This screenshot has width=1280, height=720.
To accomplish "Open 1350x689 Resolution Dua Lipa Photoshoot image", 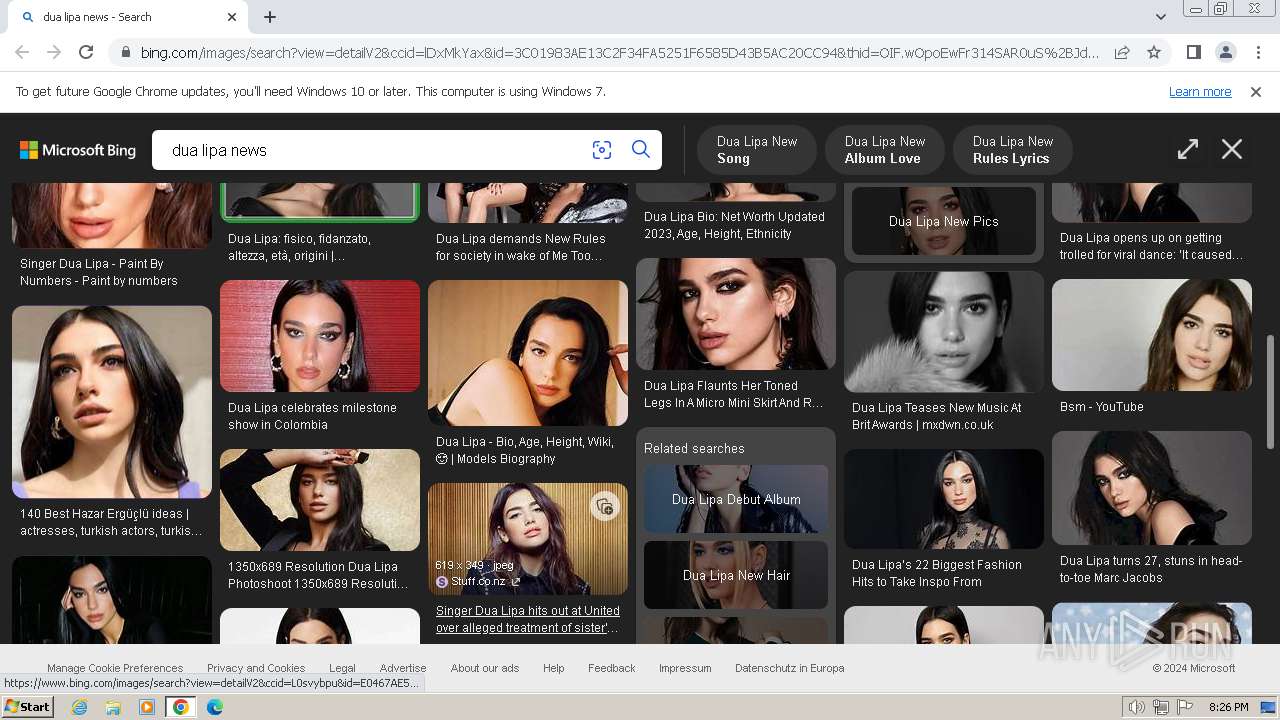I will pyautogui.click(x=320, y=500).
